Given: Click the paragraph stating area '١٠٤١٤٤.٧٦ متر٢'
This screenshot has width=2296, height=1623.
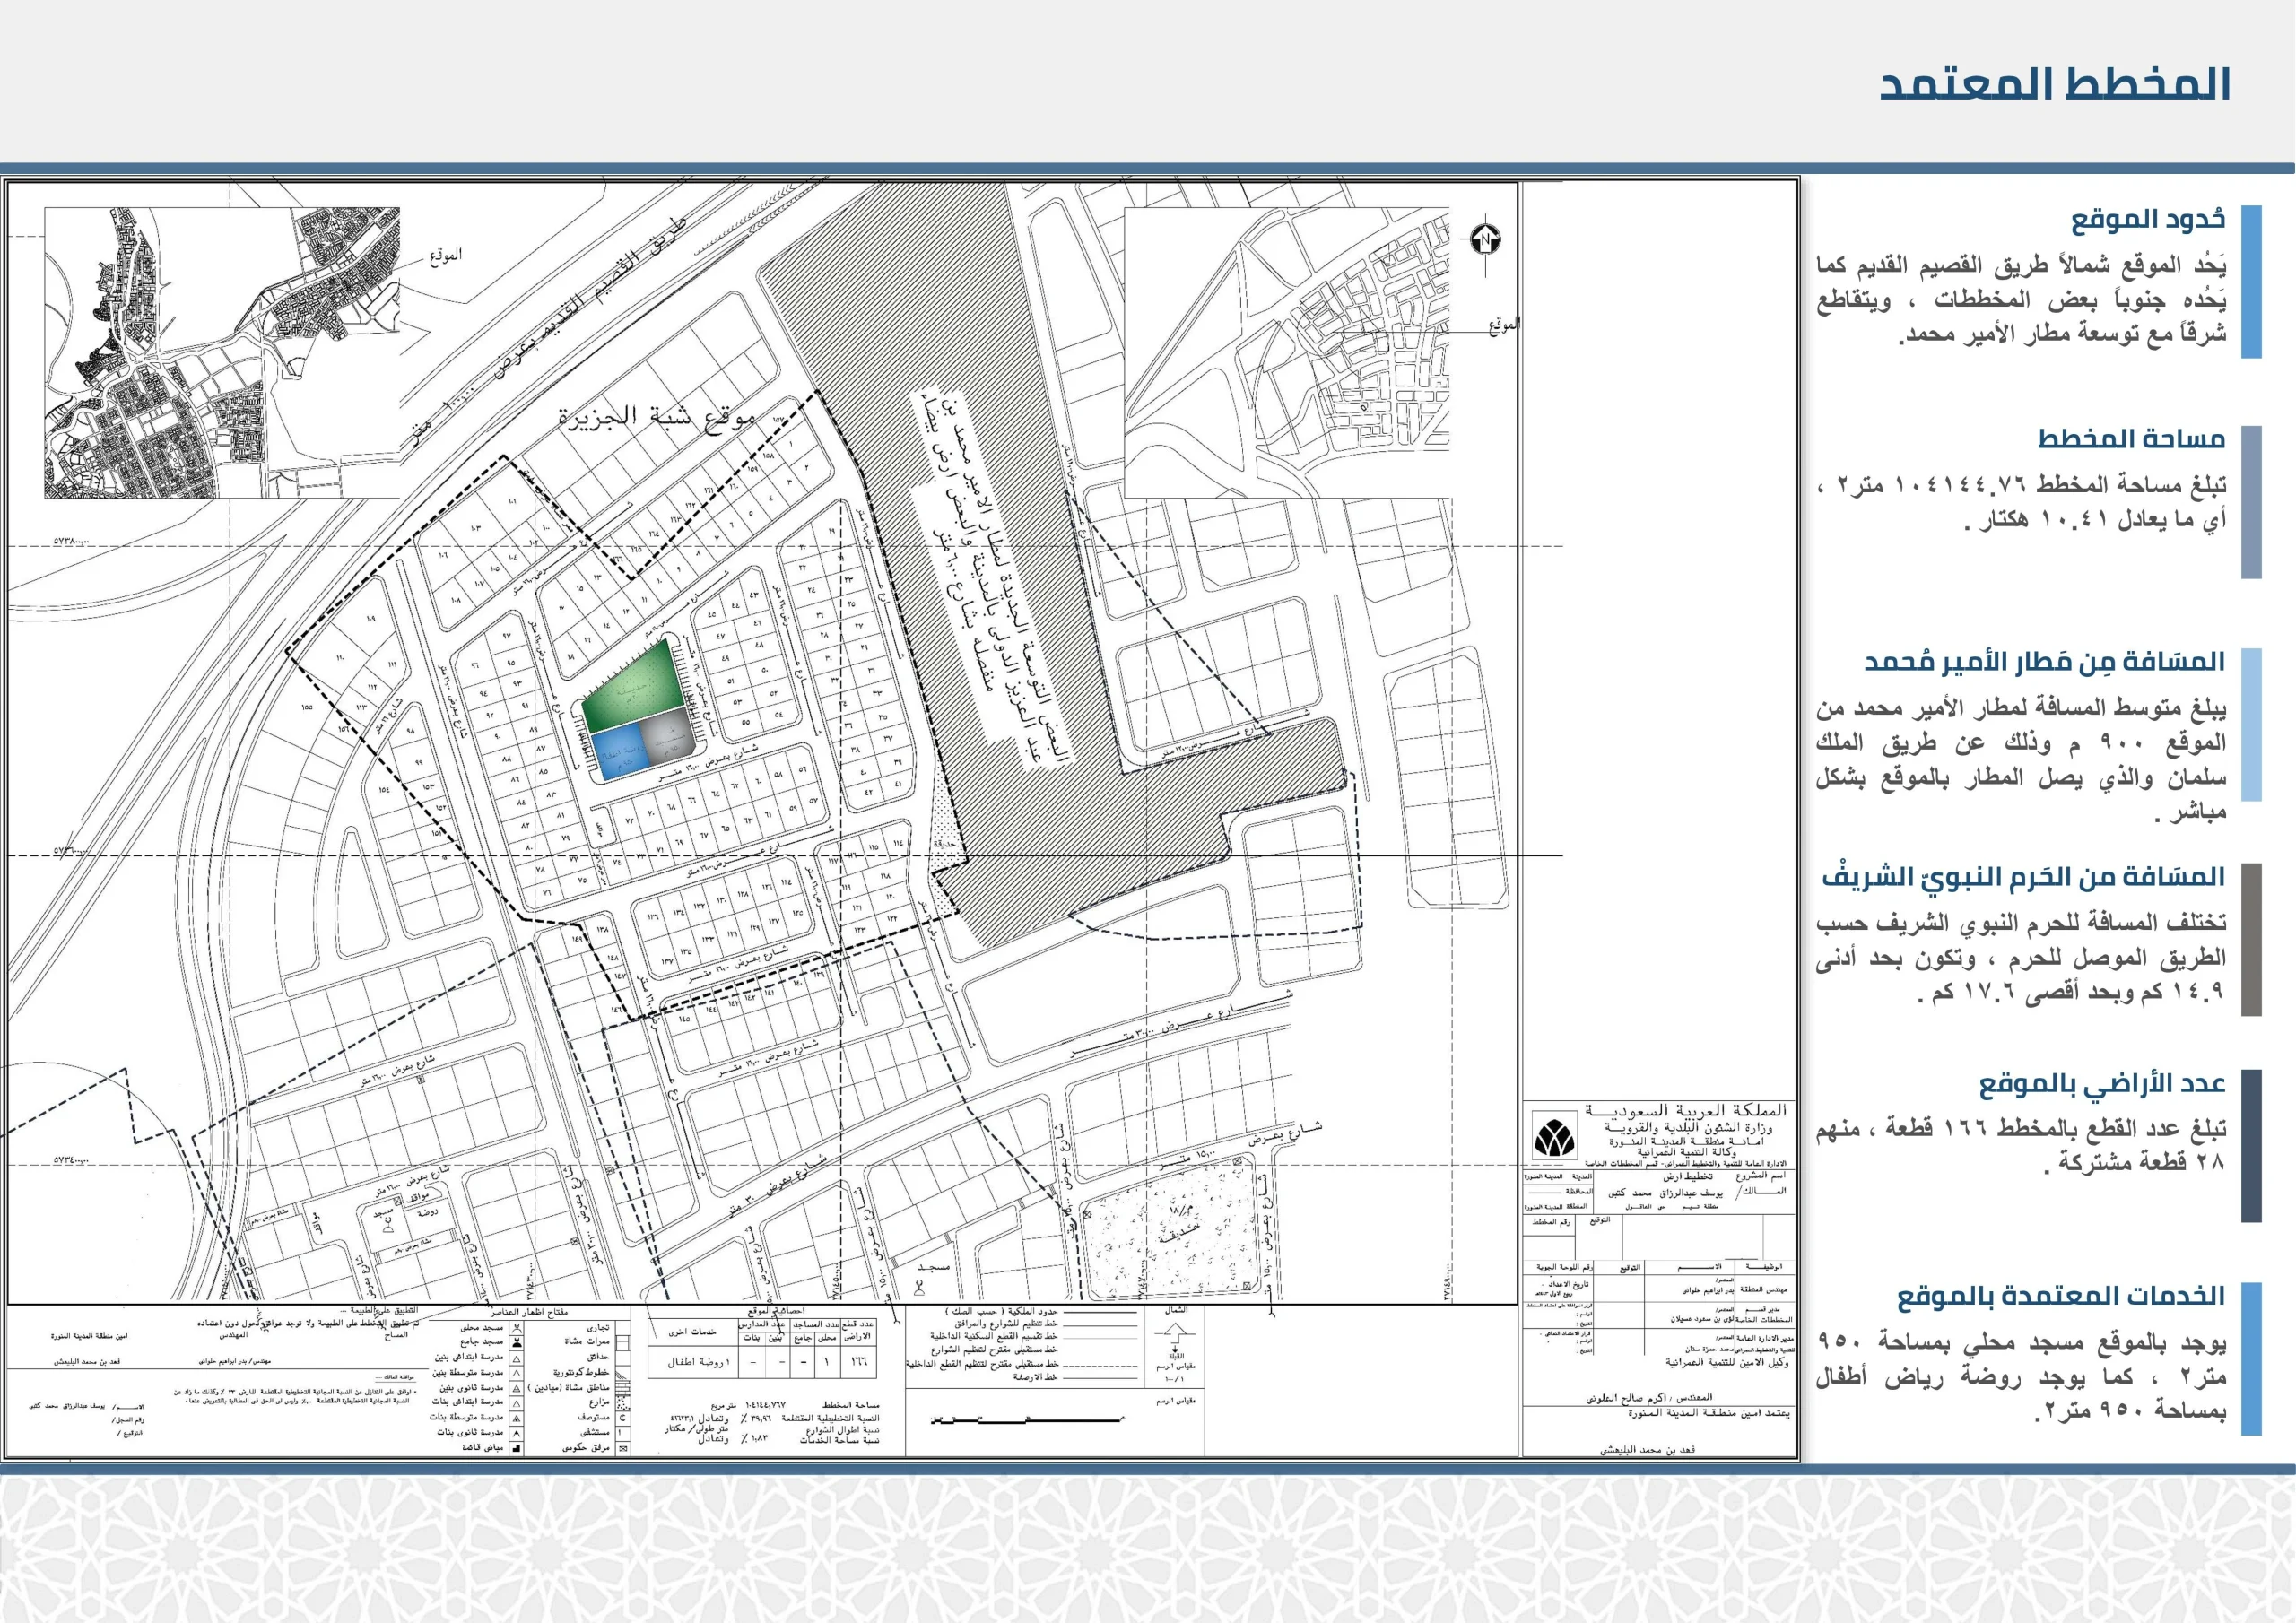Looking at the screenshot, I should coord(2022,503).
